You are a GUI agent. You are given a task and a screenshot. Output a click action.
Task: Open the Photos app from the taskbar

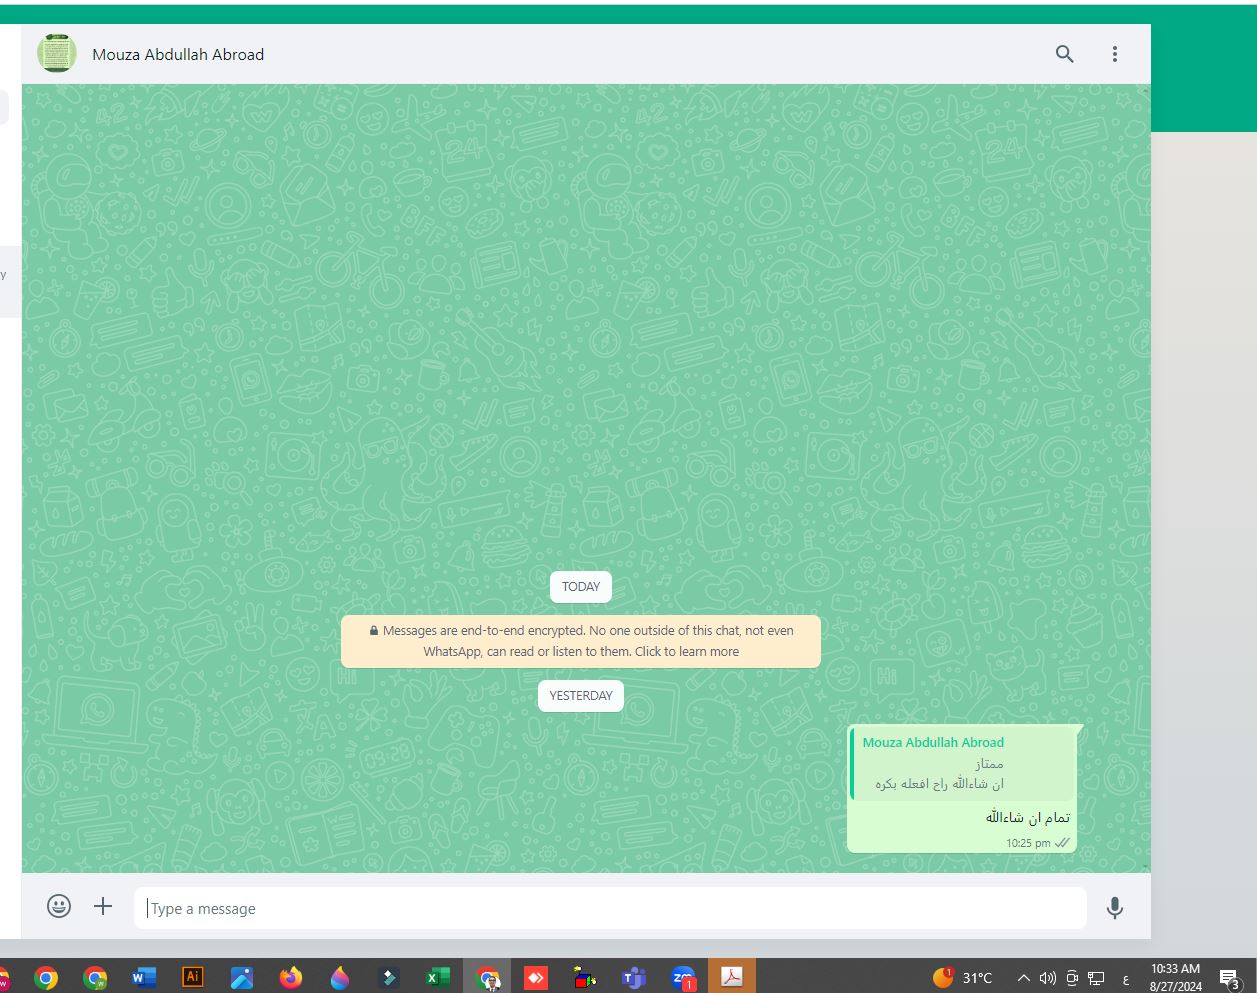point(242,978)
